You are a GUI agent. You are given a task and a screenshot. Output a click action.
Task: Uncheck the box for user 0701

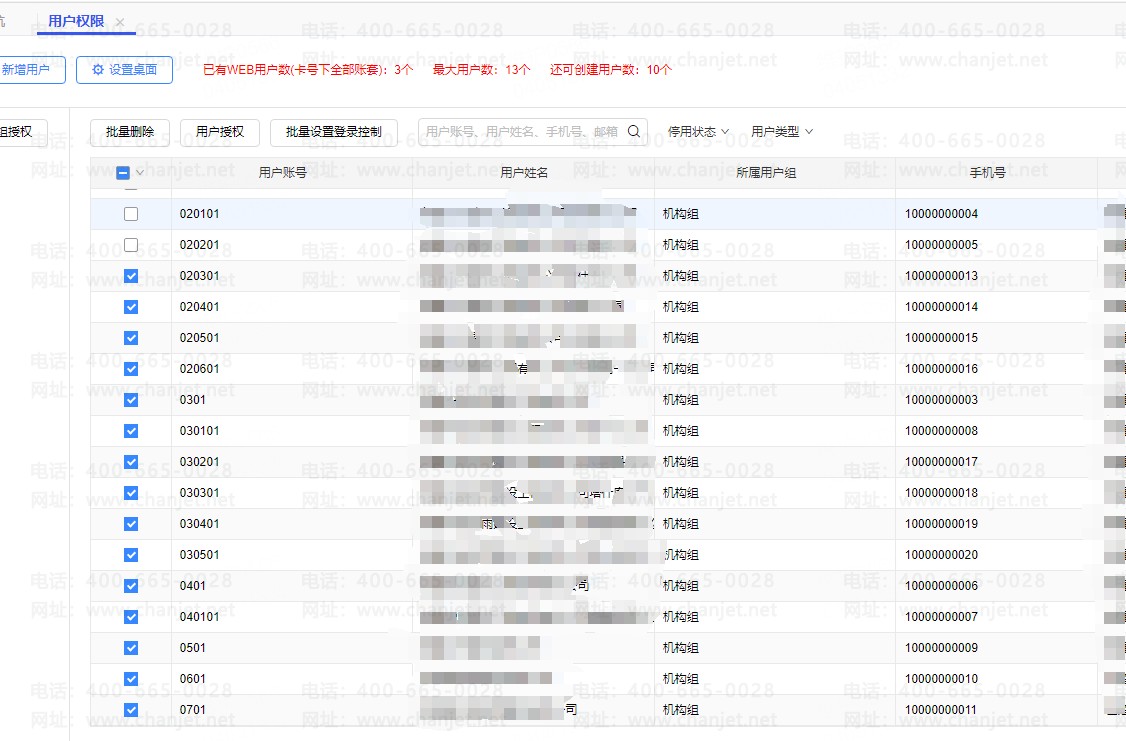pyautogui.click(x=131, y=710)
